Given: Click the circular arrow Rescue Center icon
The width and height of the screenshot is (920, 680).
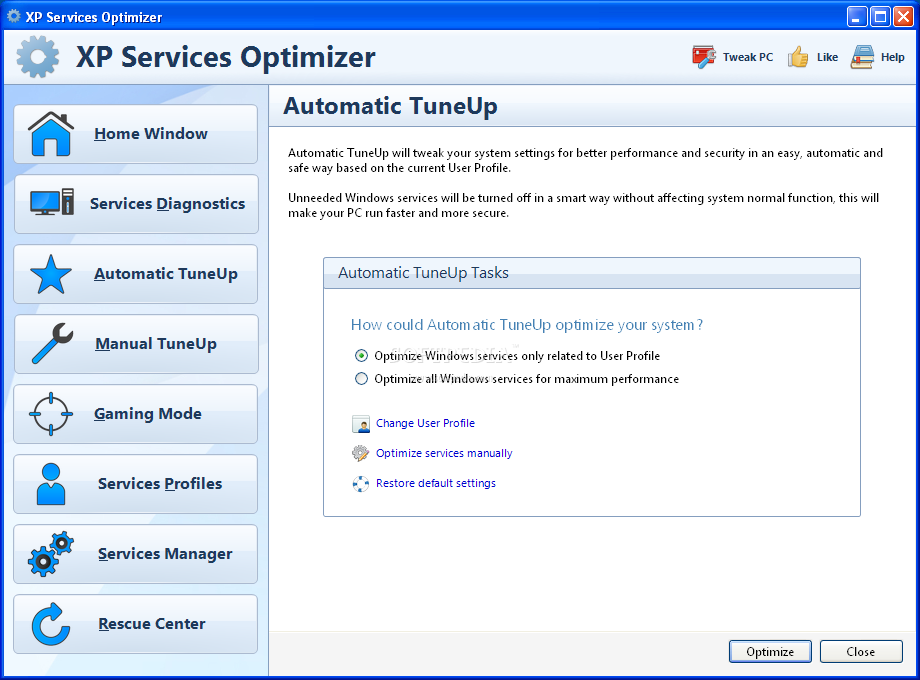Looking at the screenshot, I should 51,624.
